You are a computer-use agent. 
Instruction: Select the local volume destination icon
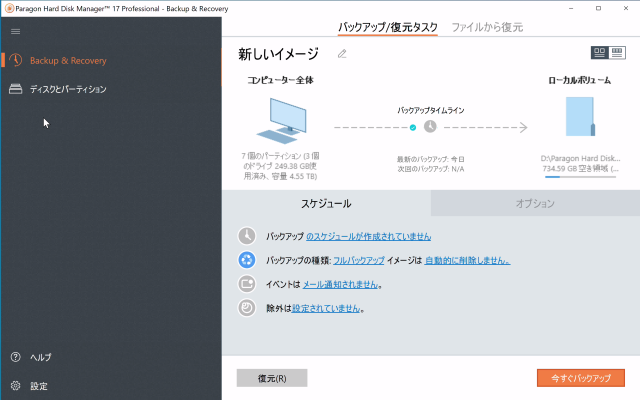[580, 116]
